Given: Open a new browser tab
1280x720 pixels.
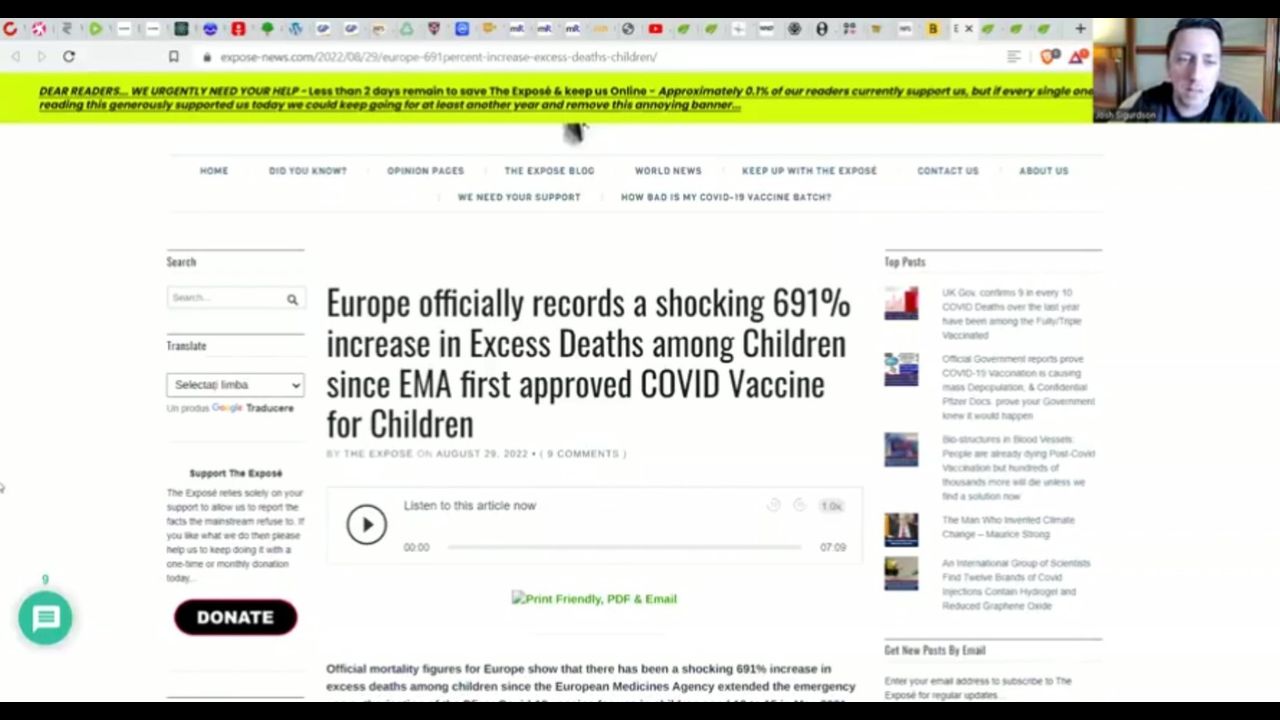Looking at the screenshot, I should click(x=1080, y=29).
